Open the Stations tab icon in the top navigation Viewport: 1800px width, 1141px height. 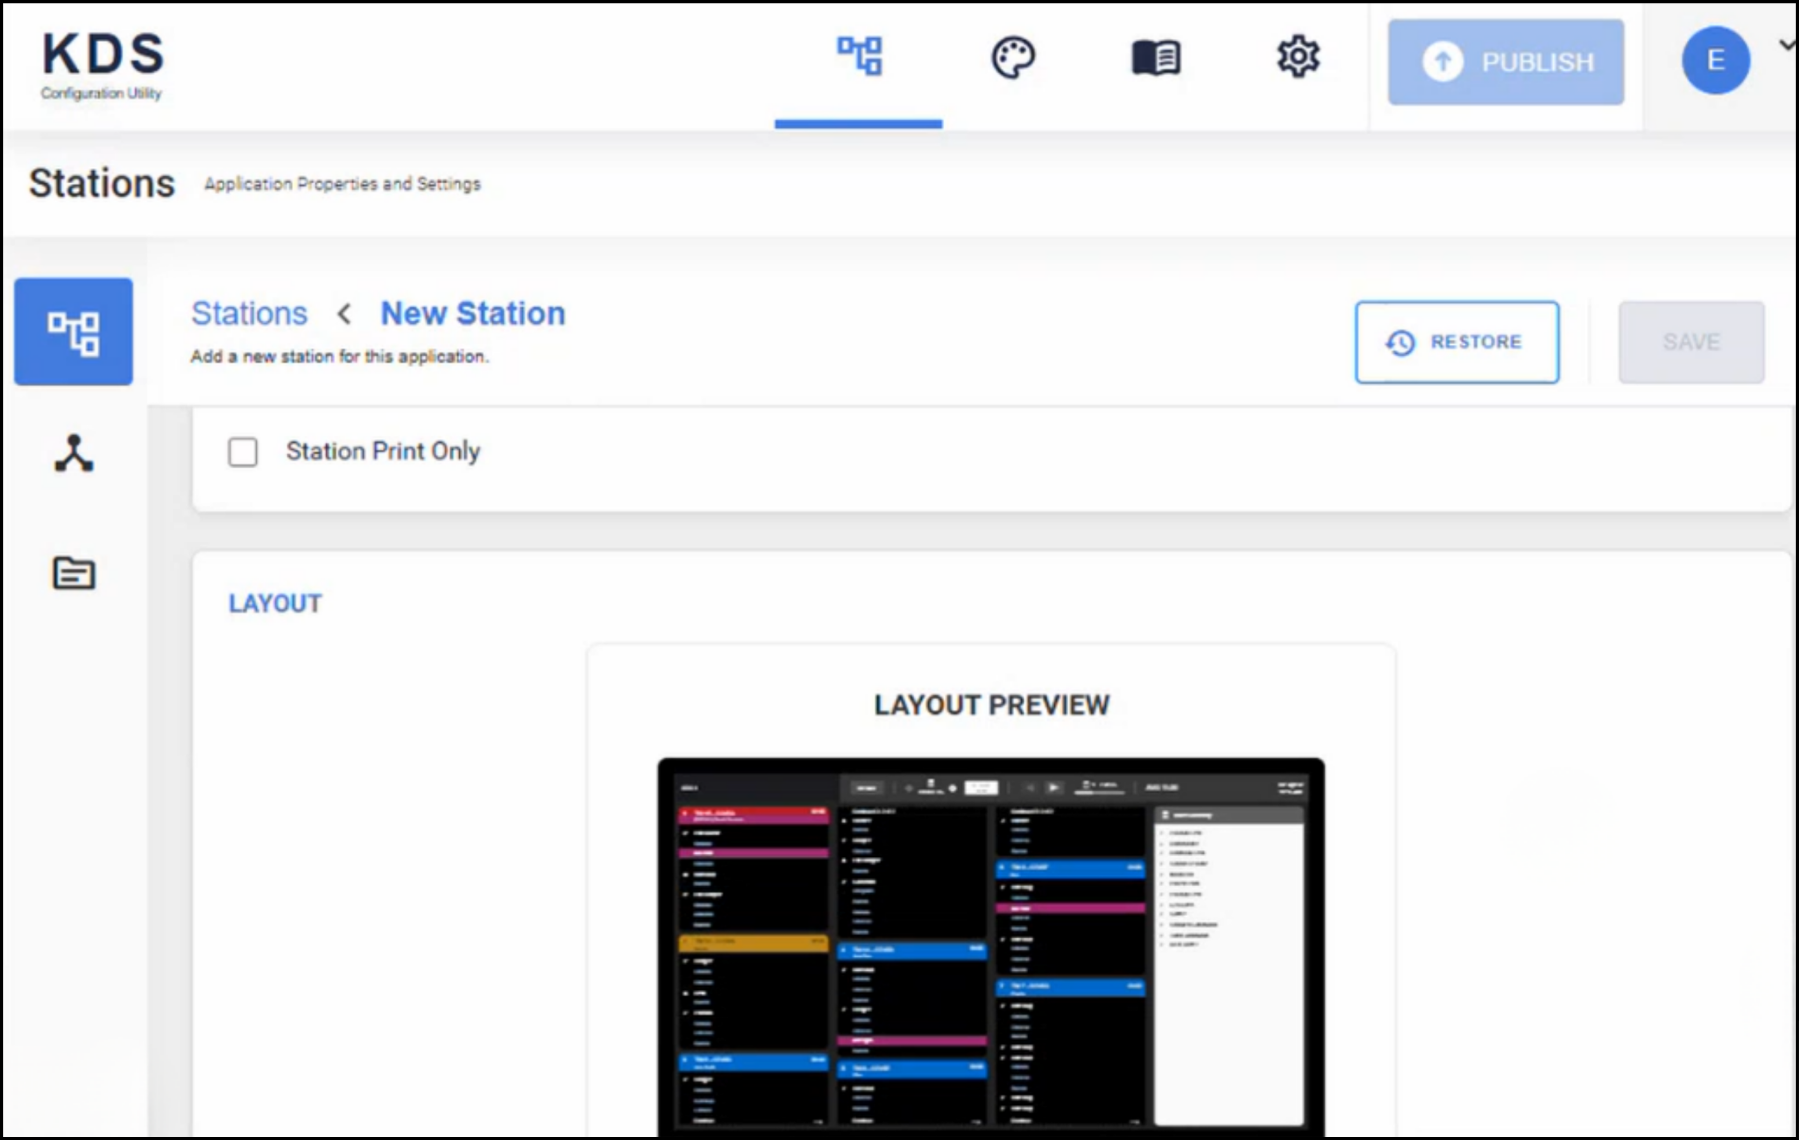pyautogui.click(x=859, y=56)
